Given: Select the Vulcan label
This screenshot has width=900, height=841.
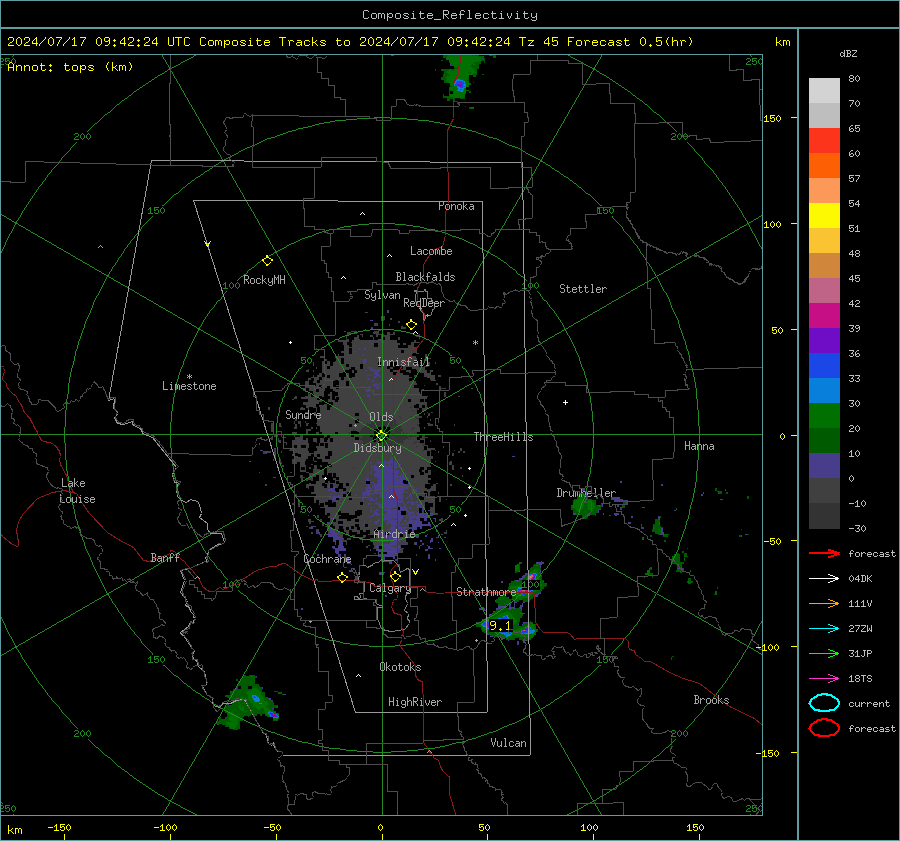Looking at the screenshot, I should pyautogui.click(x=509, y=743).
